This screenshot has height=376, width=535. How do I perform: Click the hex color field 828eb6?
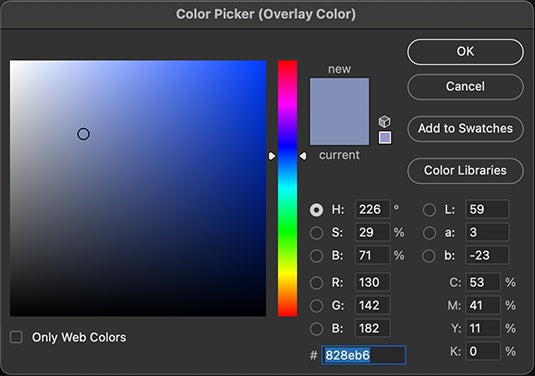(363, 355)
